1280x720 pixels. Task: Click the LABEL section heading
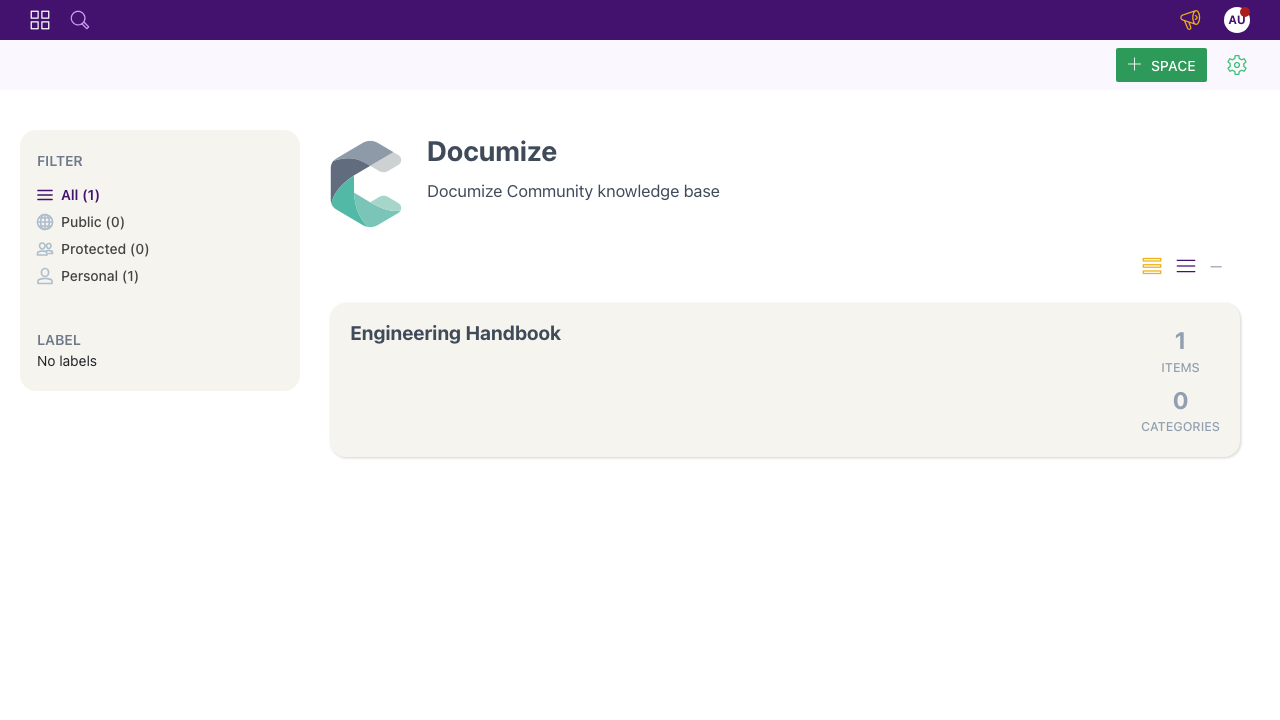pos(59,340)
